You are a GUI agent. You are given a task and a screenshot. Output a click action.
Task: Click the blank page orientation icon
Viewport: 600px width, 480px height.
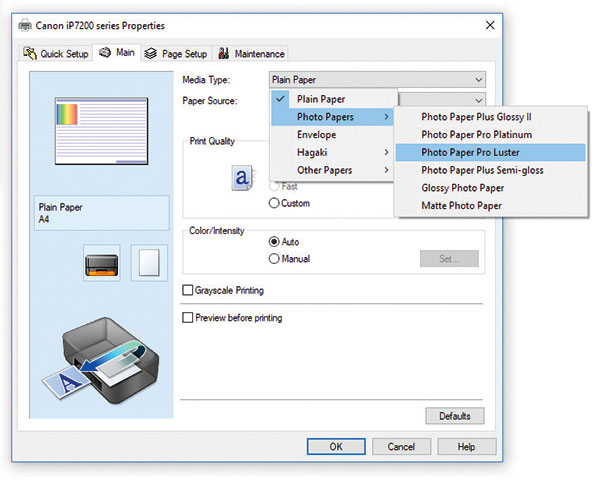click(149, 263)
